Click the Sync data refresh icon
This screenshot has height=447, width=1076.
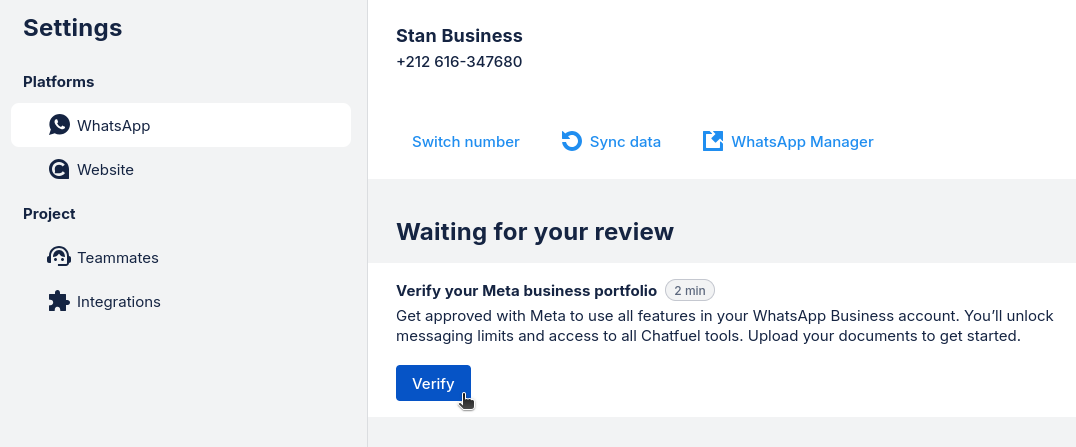click(571, 141)
